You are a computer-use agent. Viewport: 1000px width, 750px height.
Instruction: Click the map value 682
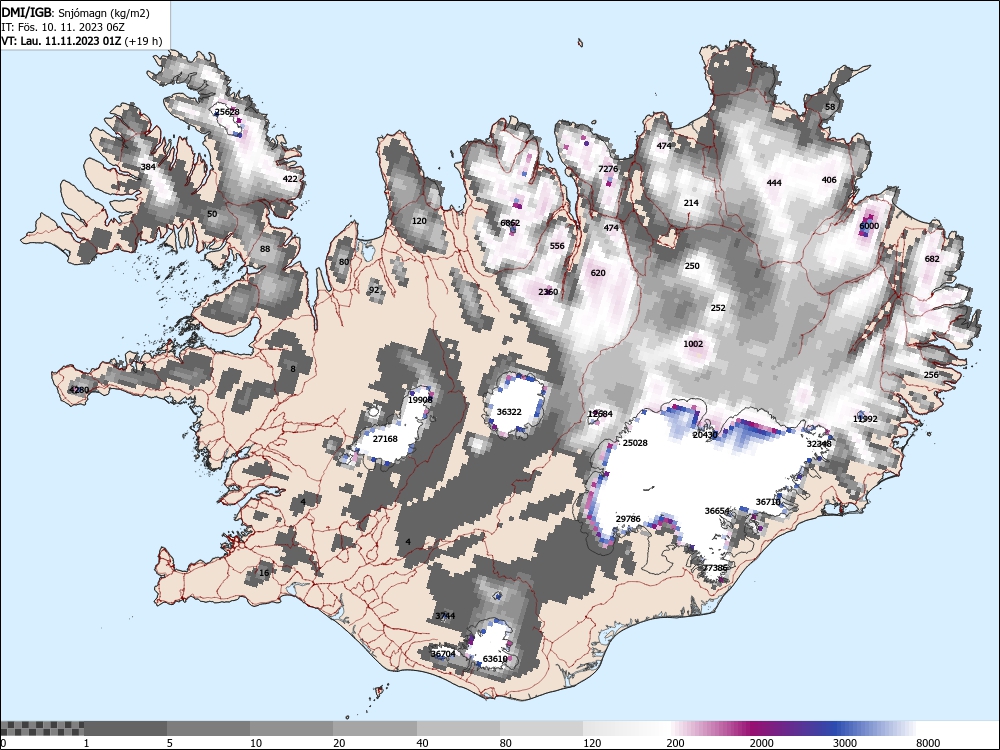tap(932, 259)
